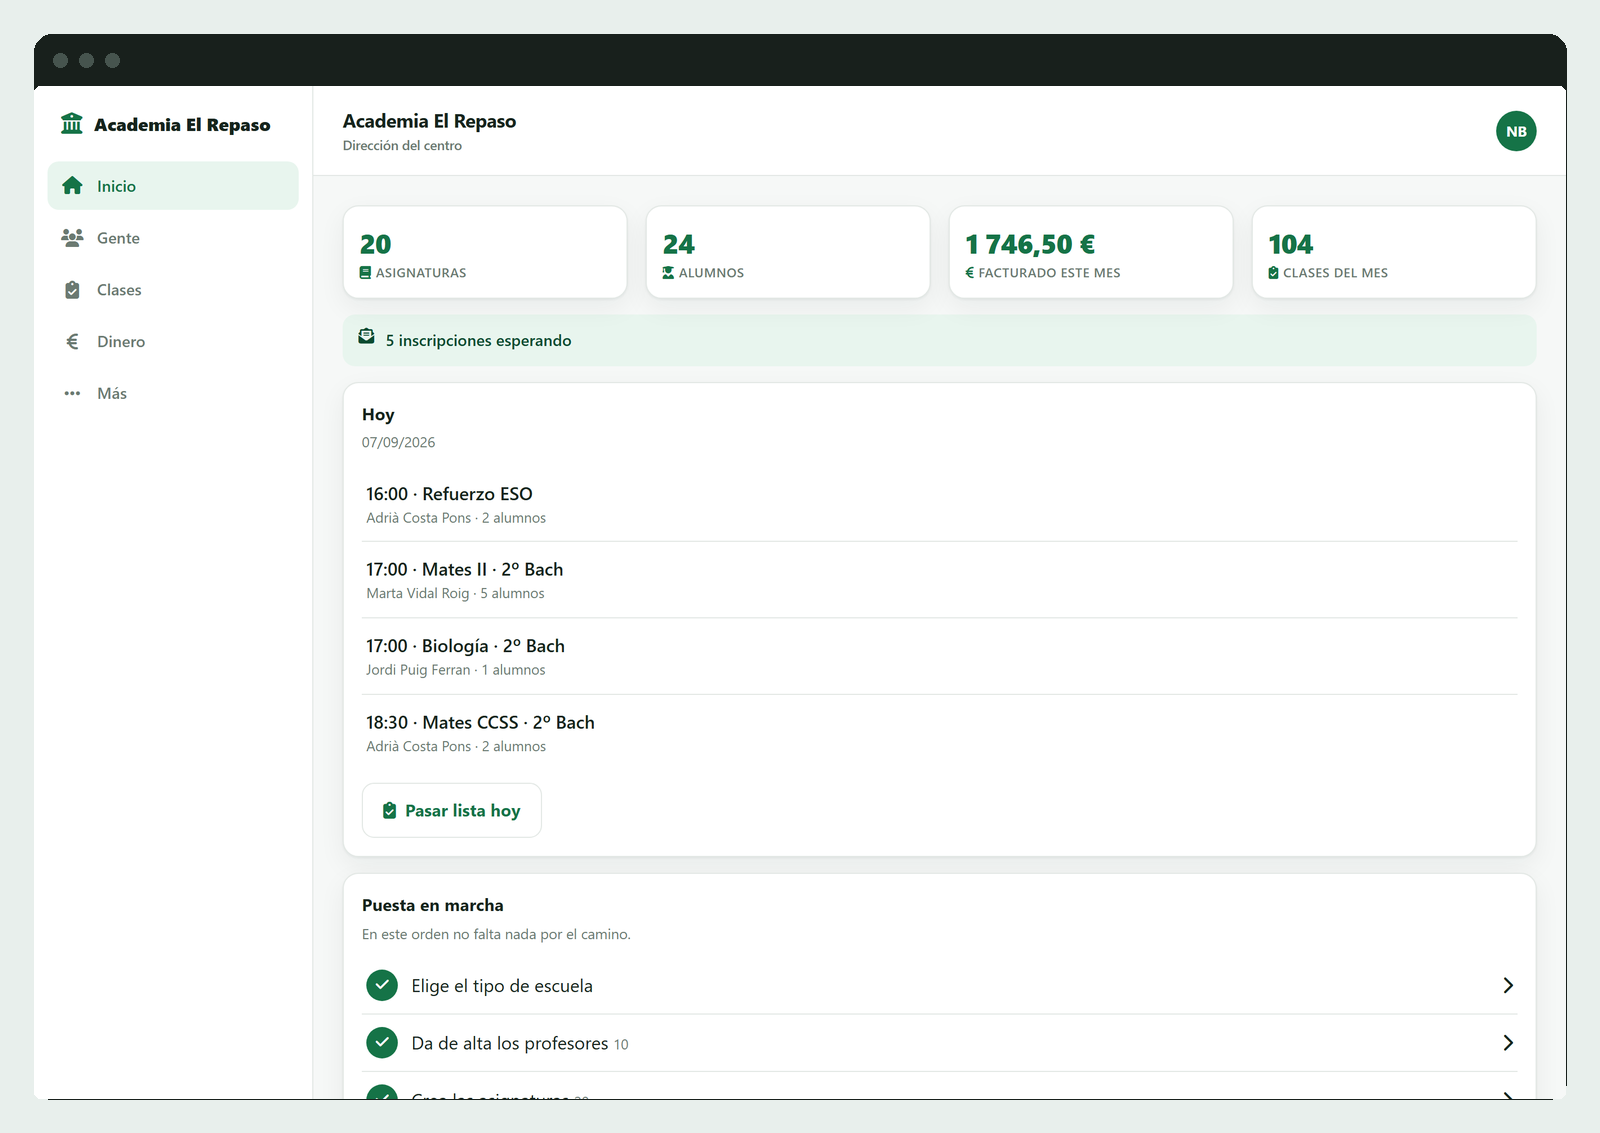Open the 1 746,50 € facturado card

click(1091, 252)
